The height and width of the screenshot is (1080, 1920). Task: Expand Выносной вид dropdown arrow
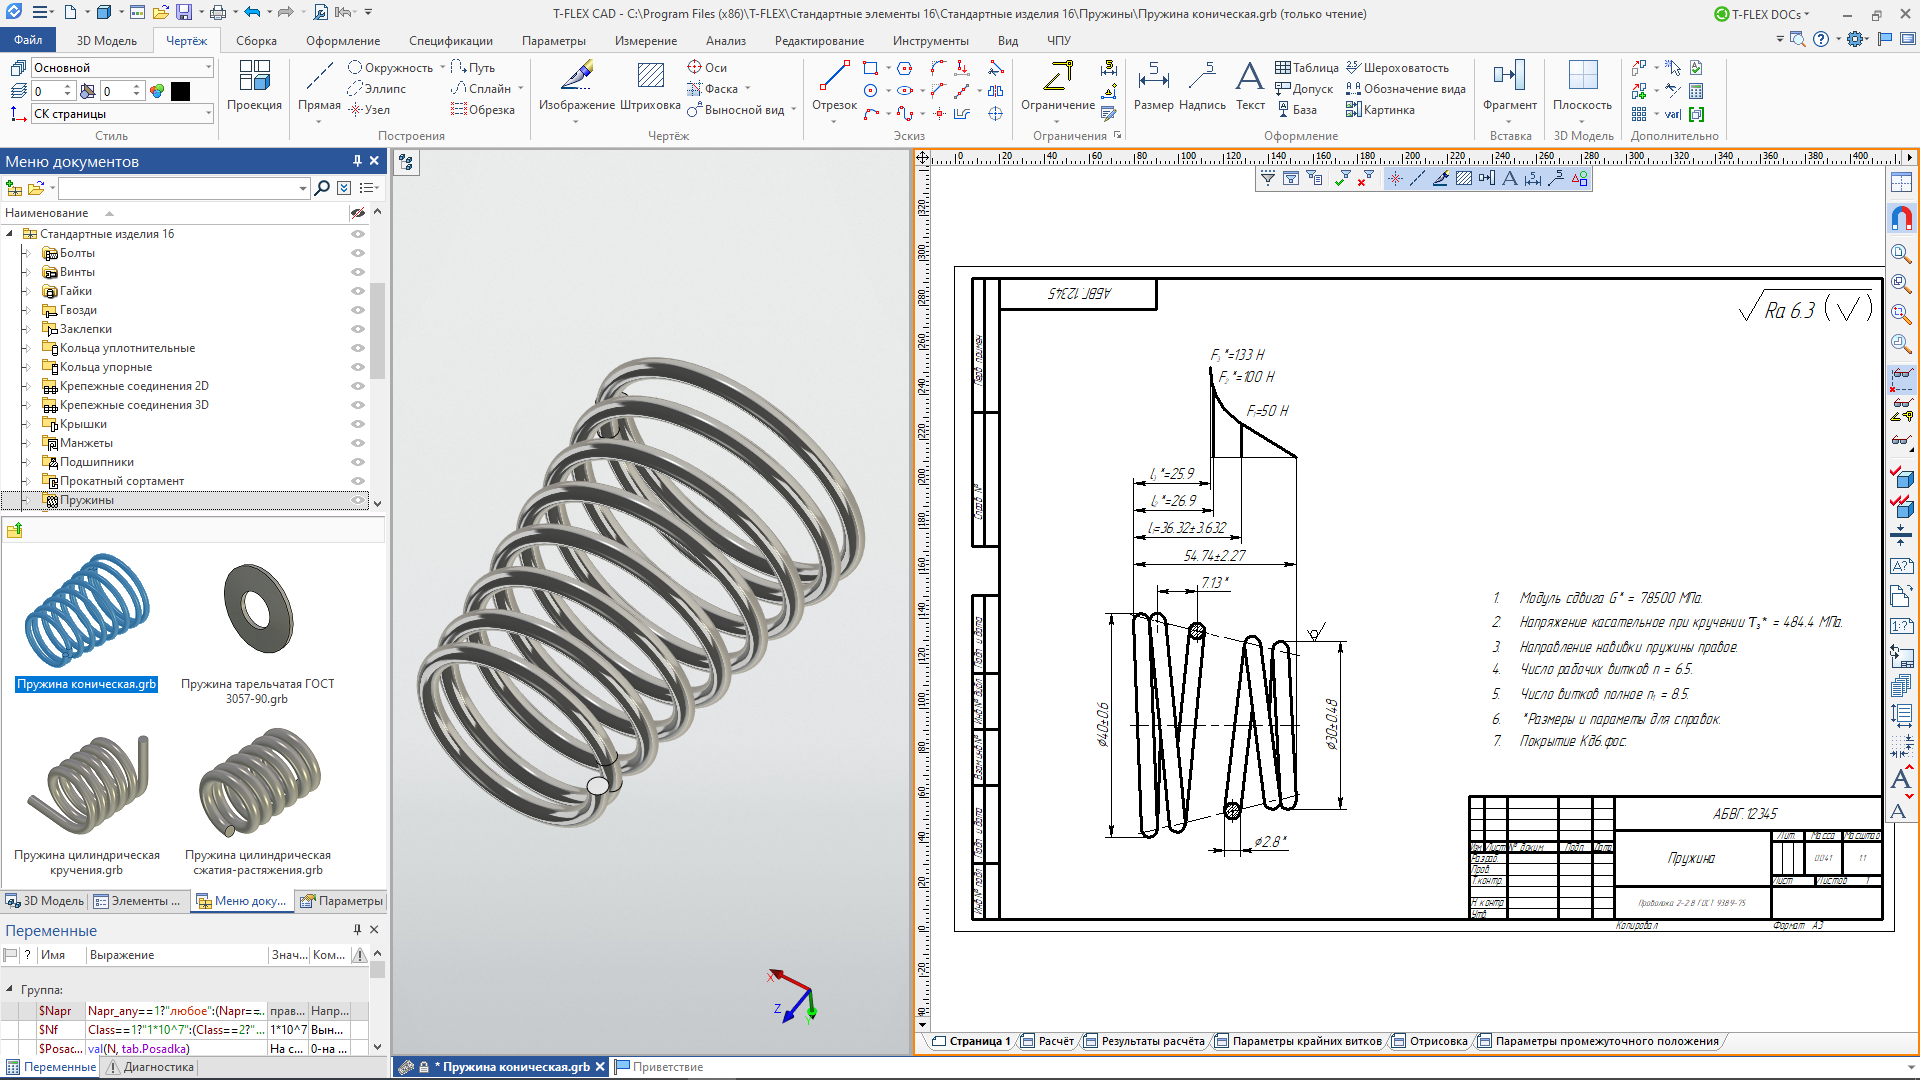793,110
